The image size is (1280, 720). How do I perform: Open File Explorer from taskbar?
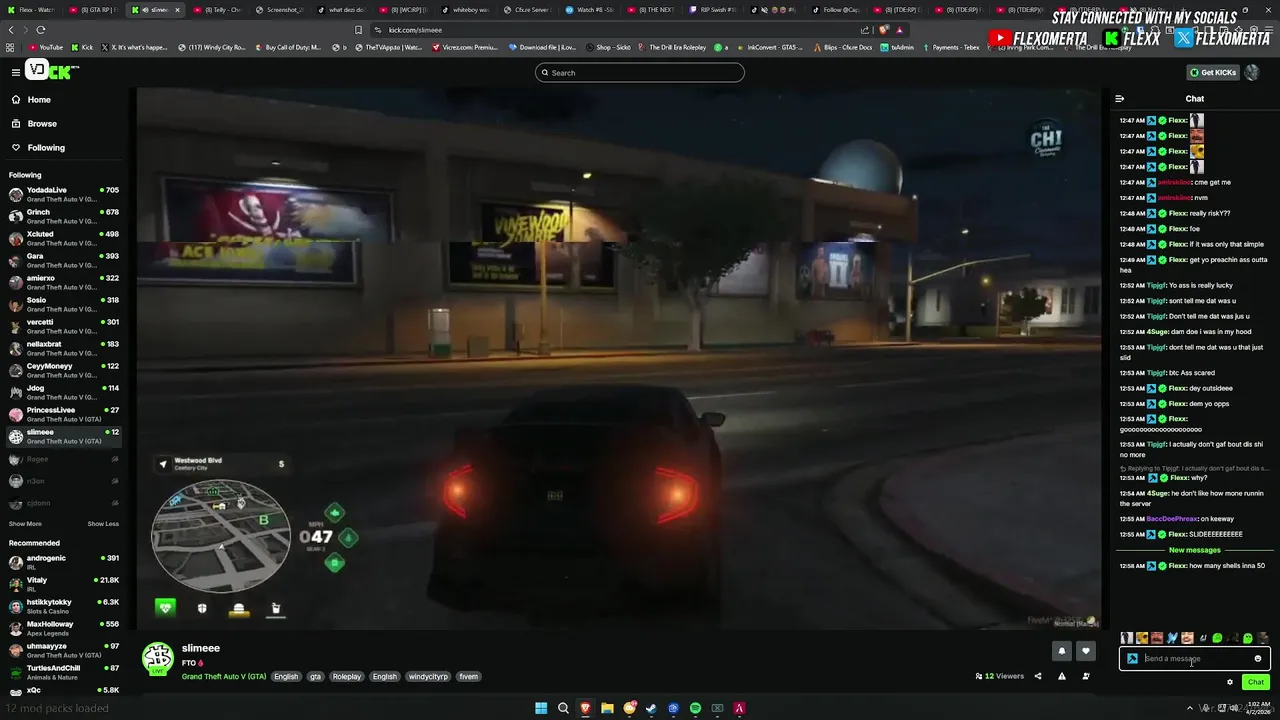(607, 708)
